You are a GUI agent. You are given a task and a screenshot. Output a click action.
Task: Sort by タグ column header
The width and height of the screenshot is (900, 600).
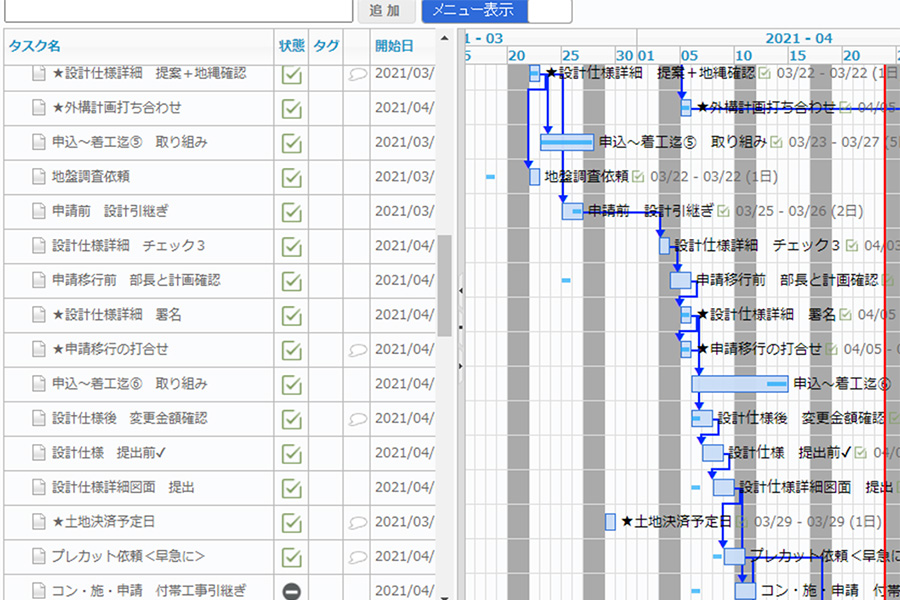[x=326, y=46]
